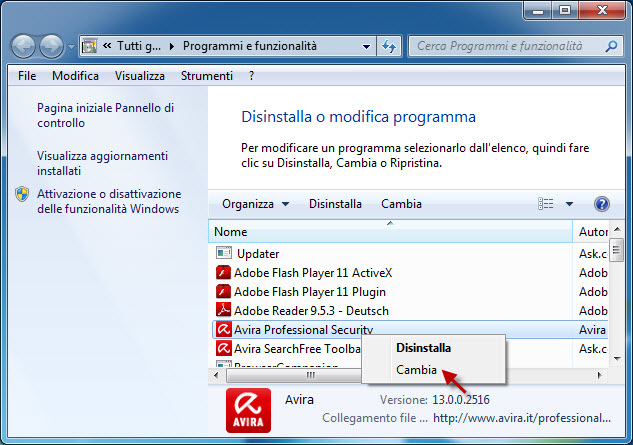Click the Forward navigation arrow button

coord(51,46)
